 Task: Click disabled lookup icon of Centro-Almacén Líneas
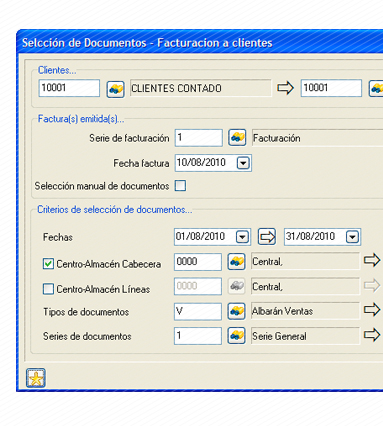(x=236, y=286)
